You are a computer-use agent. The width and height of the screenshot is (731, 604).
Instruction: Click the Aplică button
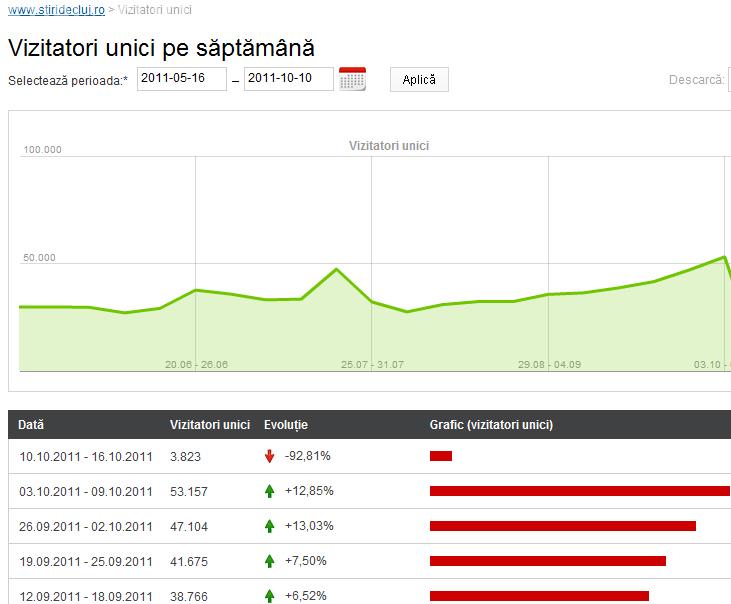click(x=419, y=80)
